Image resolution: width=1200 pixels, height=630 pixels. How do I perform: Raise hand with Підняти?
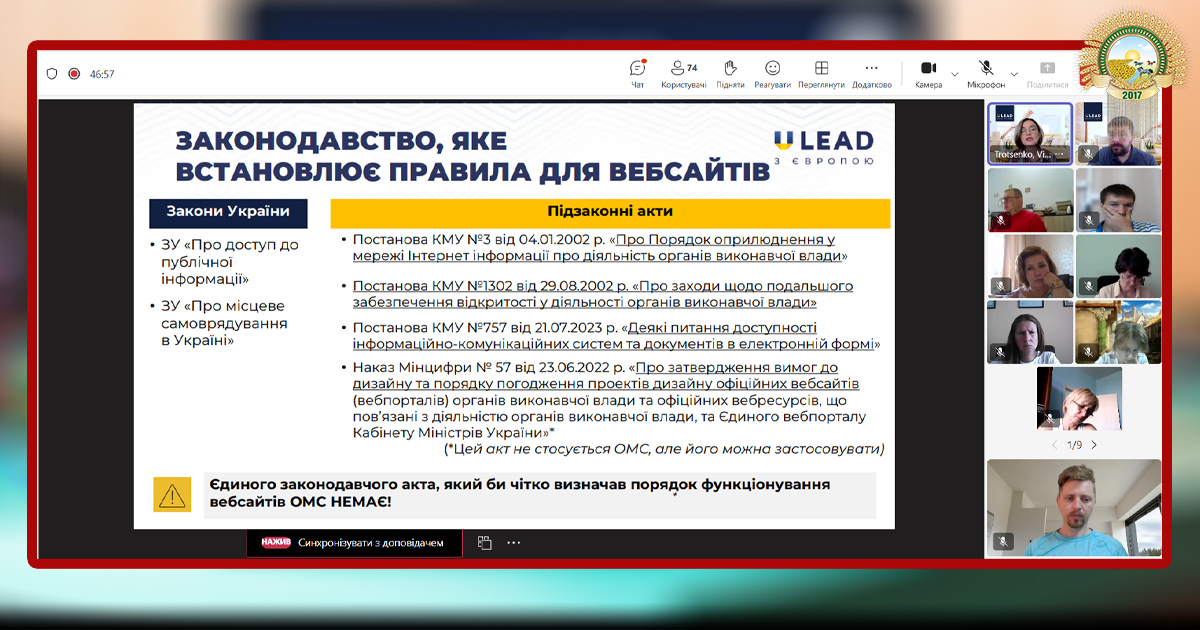click(x=730, y=74)
